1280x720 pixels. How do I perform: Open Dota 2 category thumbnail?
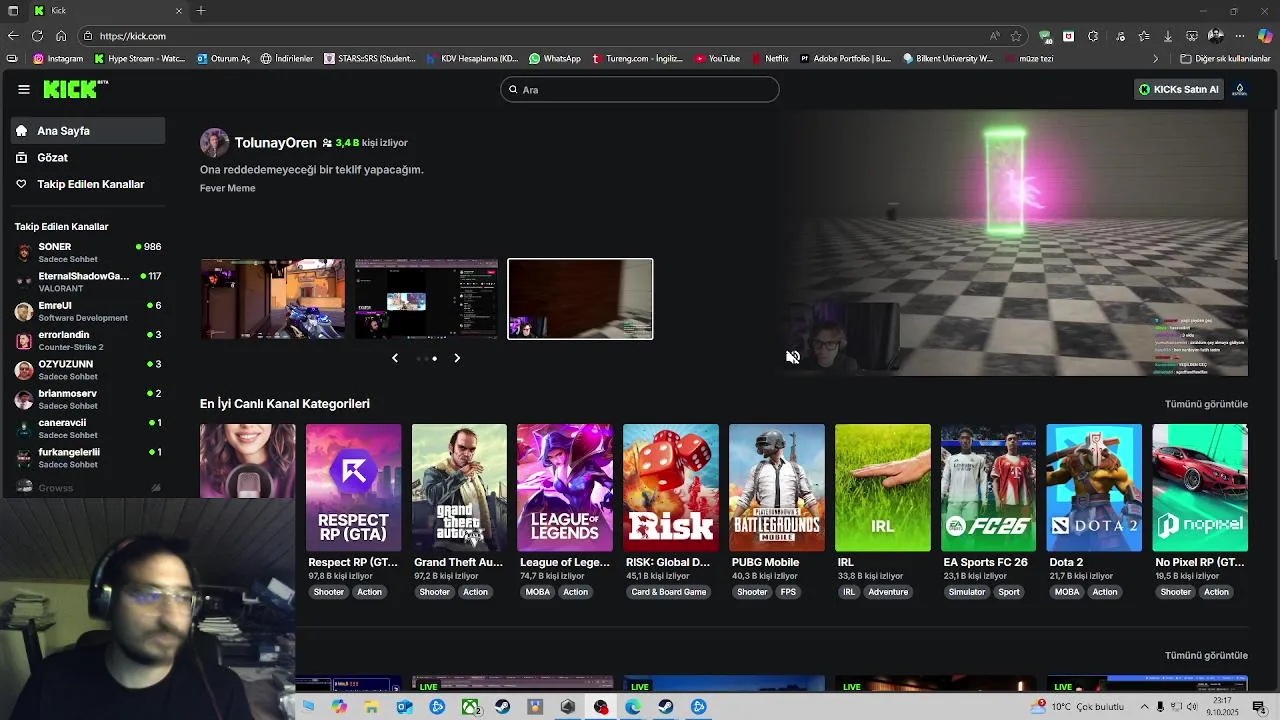point(1094,488)
